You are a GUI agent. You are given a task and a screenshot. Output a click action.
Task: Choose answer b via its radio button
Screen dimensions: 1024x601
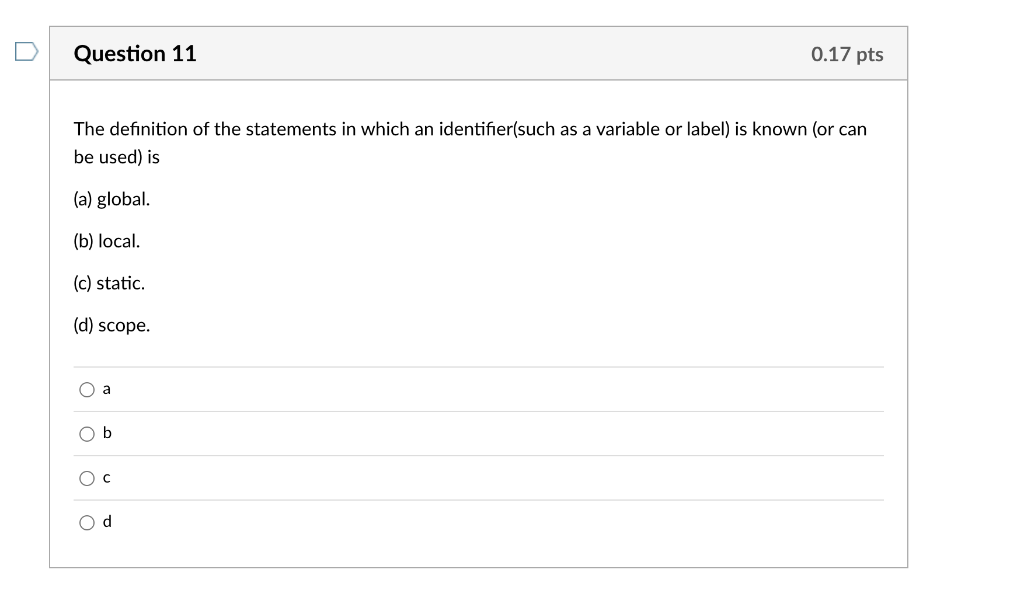coord(87,433)
